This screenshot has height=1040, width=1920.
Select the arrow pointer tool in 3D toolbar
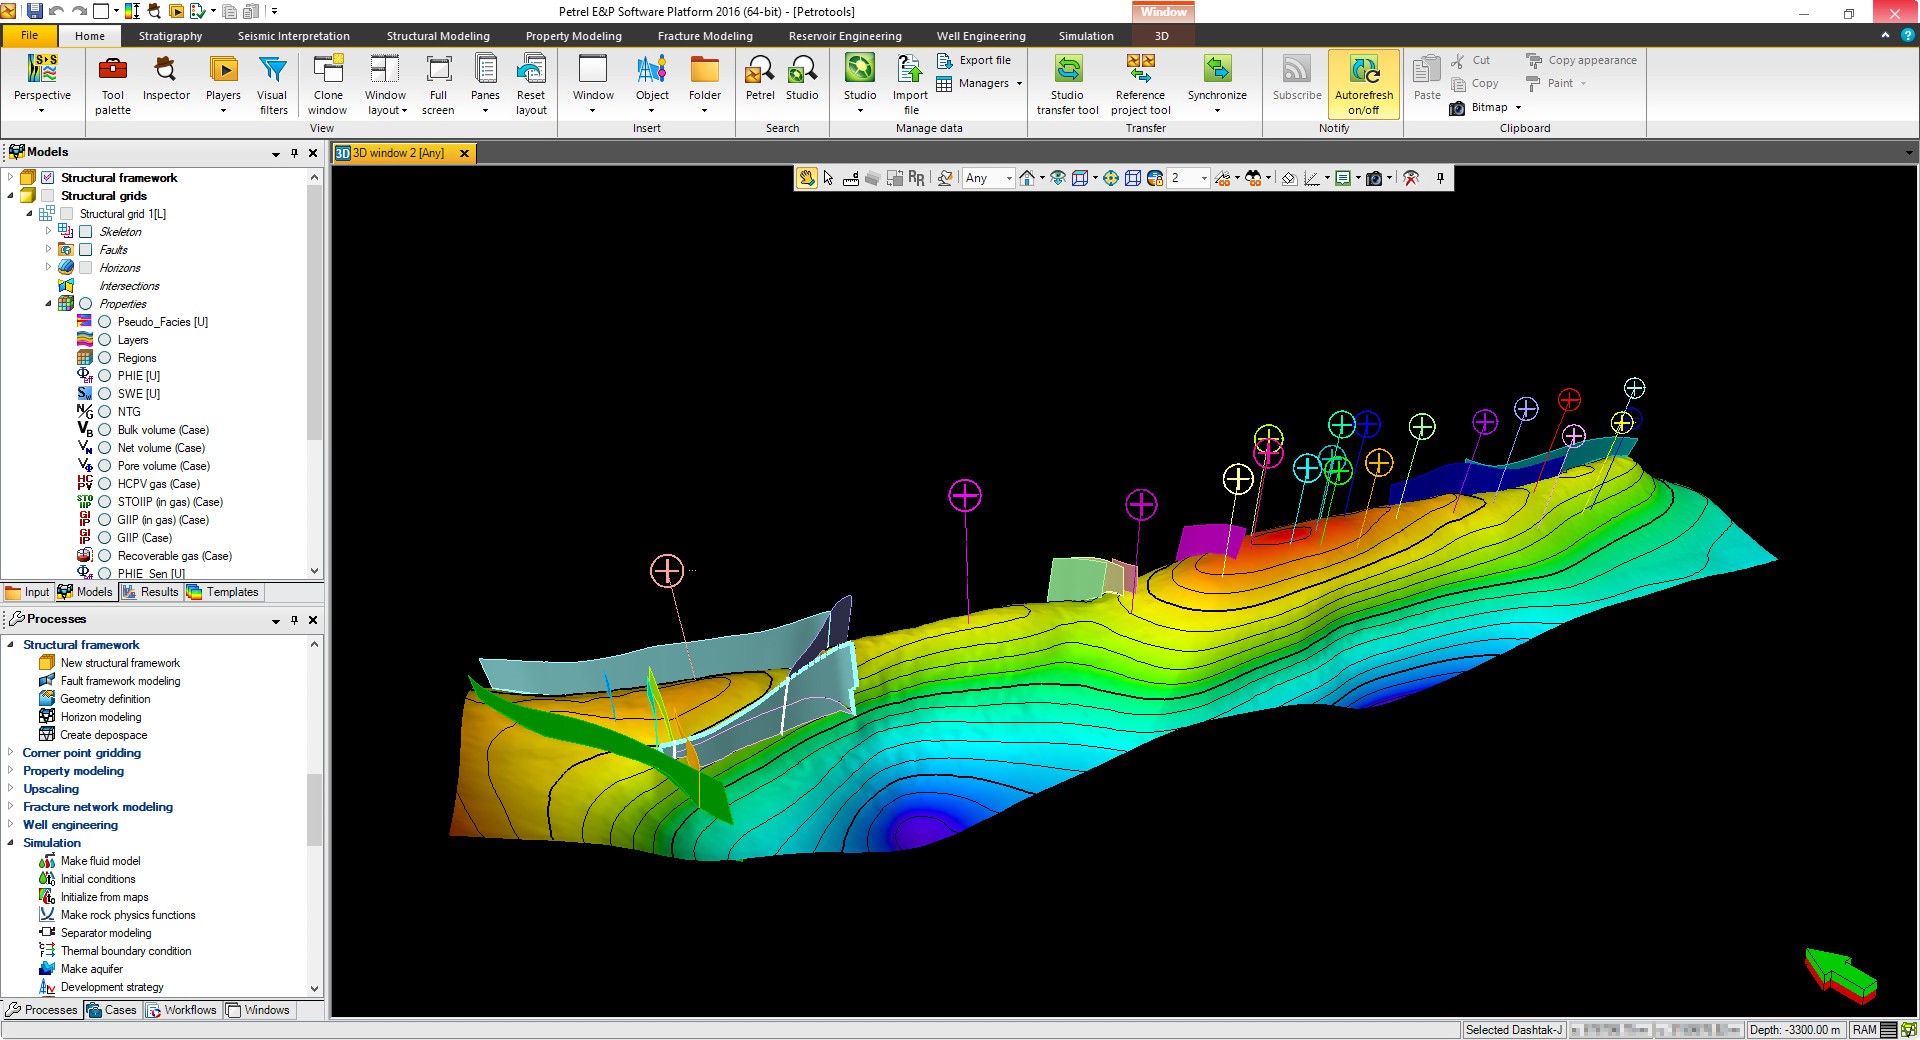coord(828,178)
